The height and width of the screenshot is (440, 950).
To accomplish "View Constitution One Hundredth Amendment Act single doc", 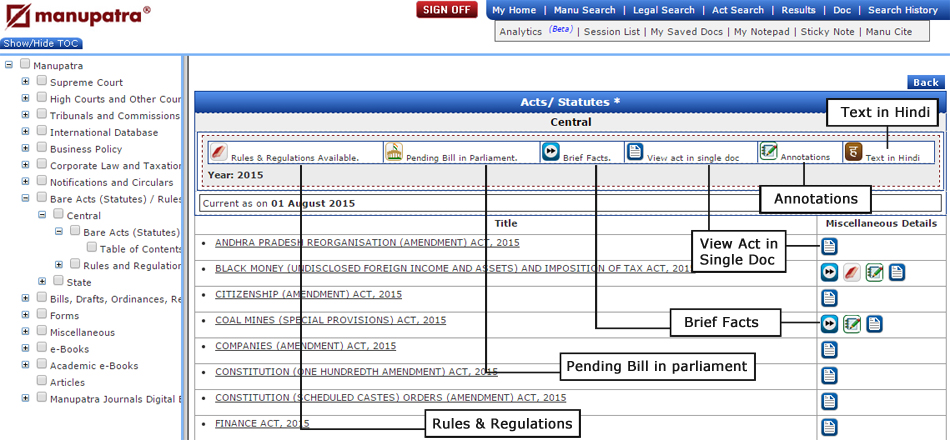I will [829, 376].
